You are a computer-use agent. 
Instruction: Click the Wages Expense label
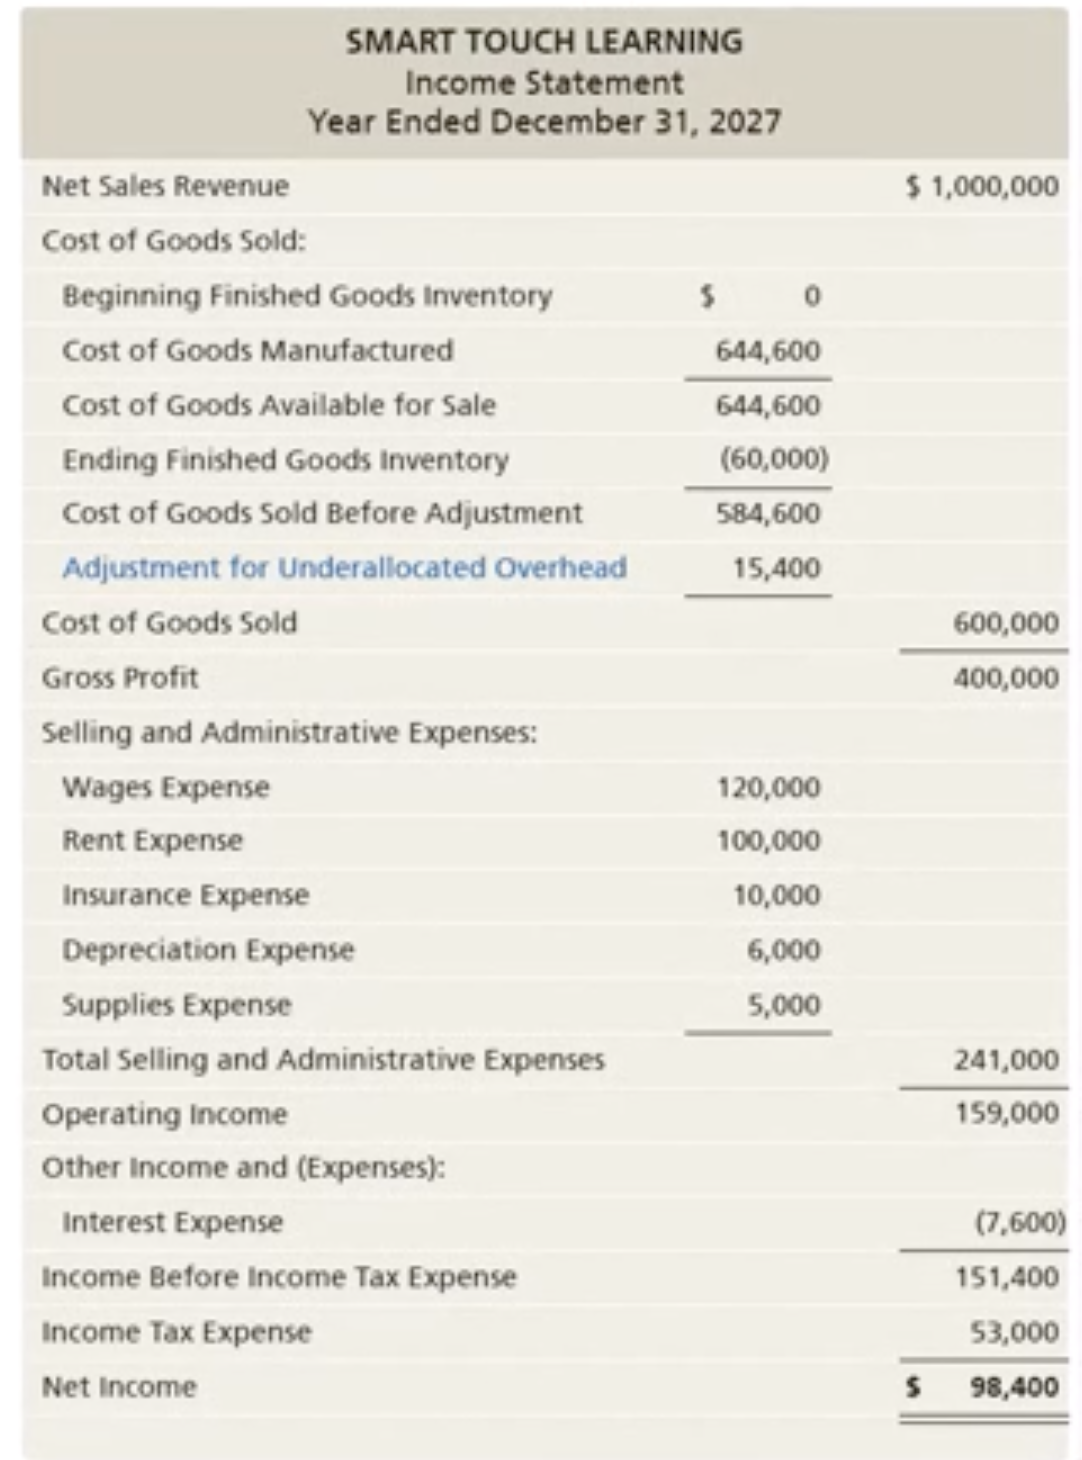point(166,787)
